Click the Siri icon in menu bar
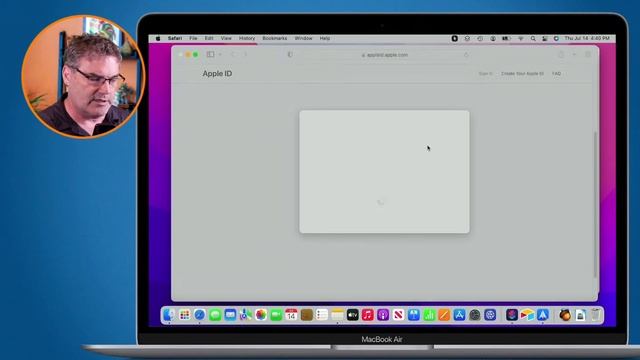 (x=556, y=38)
